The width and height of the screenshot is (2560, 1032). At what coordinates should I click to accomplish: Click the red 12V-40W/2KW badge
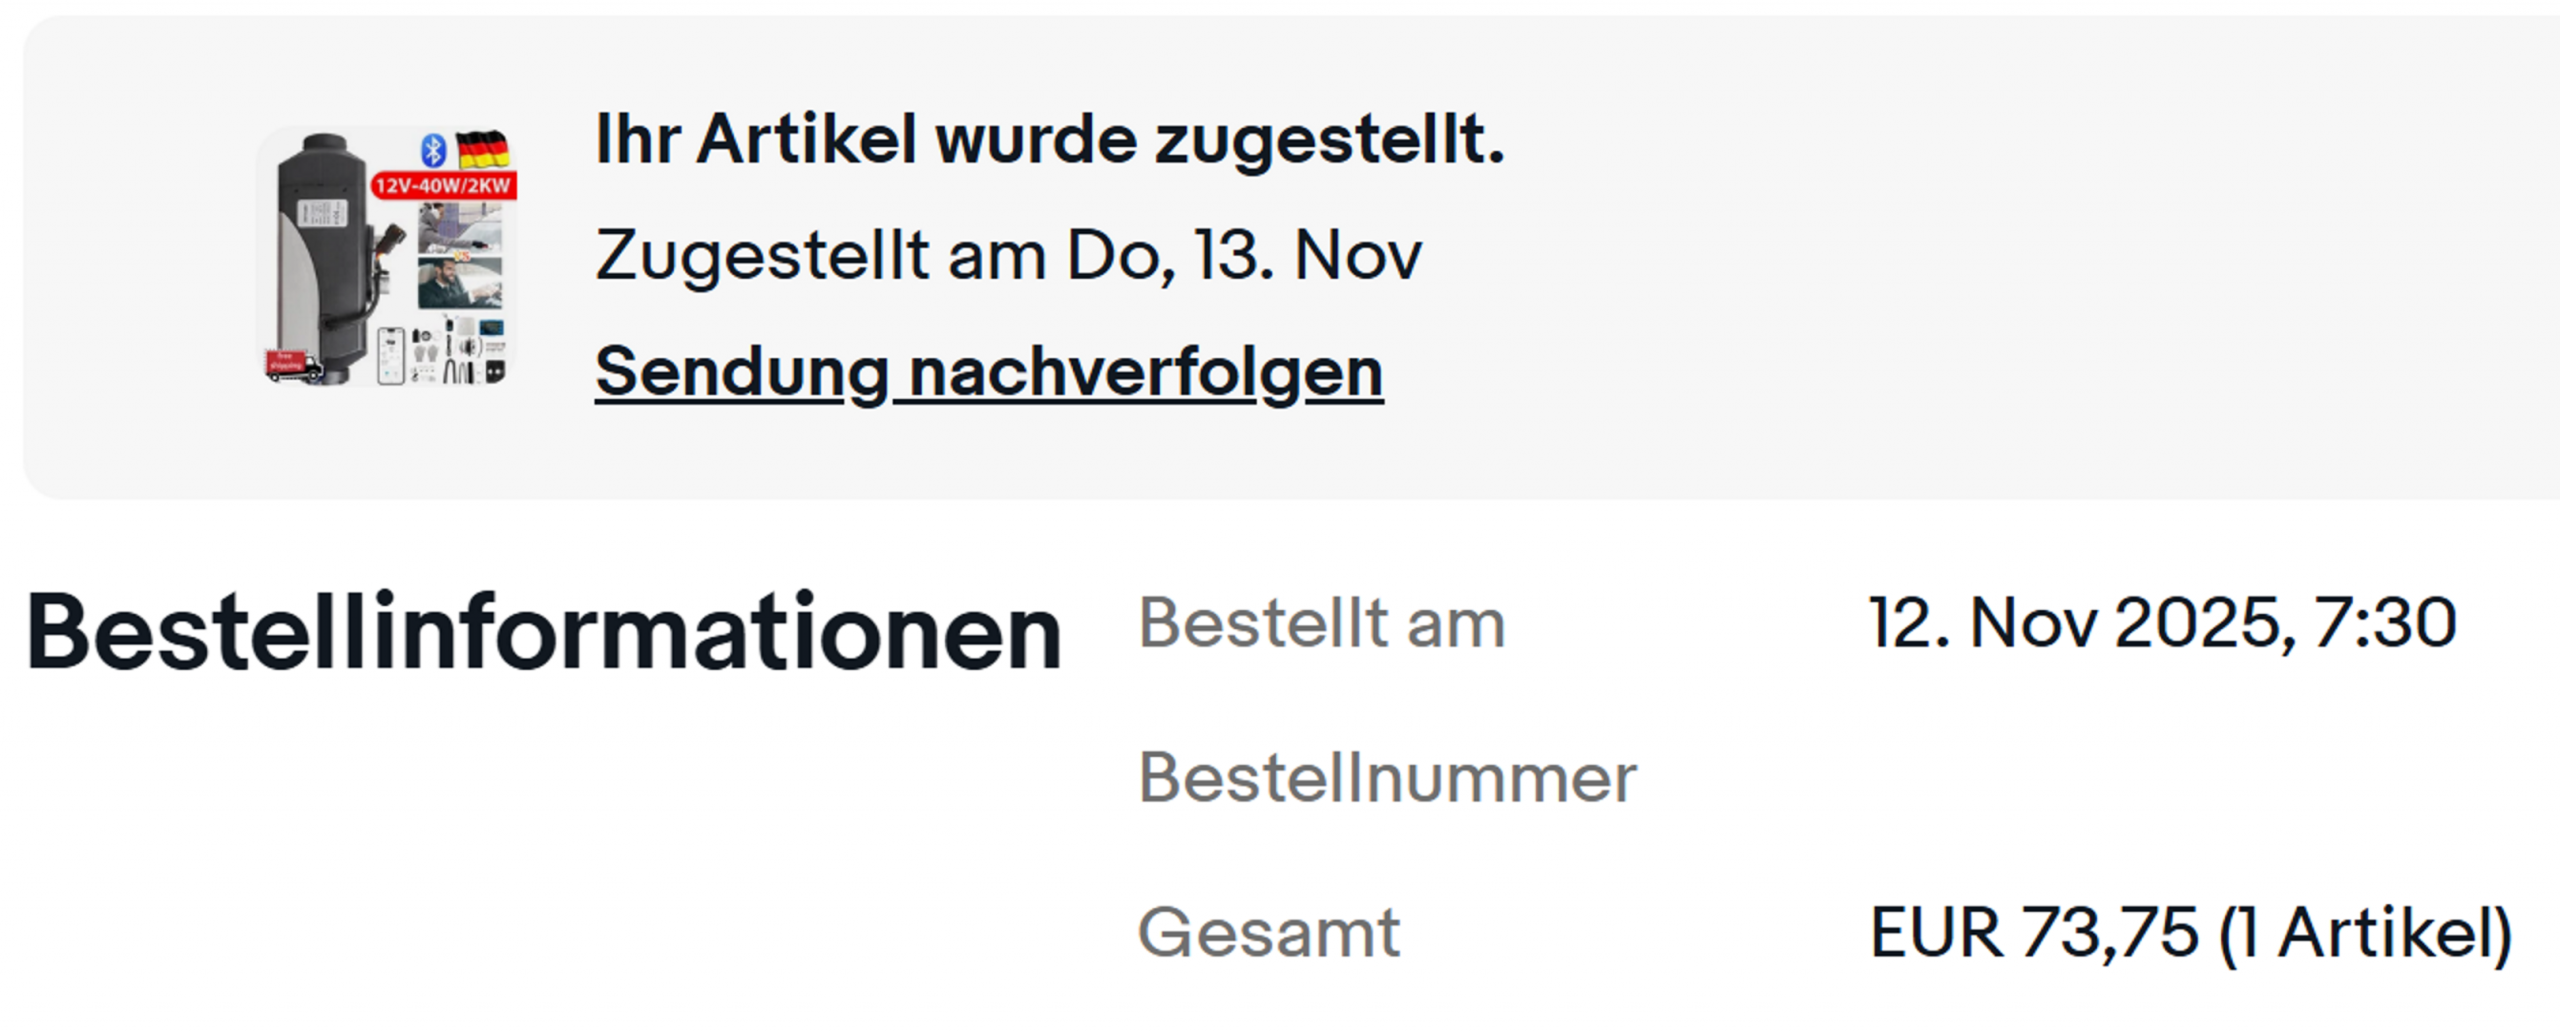click(x=443, y=186)
